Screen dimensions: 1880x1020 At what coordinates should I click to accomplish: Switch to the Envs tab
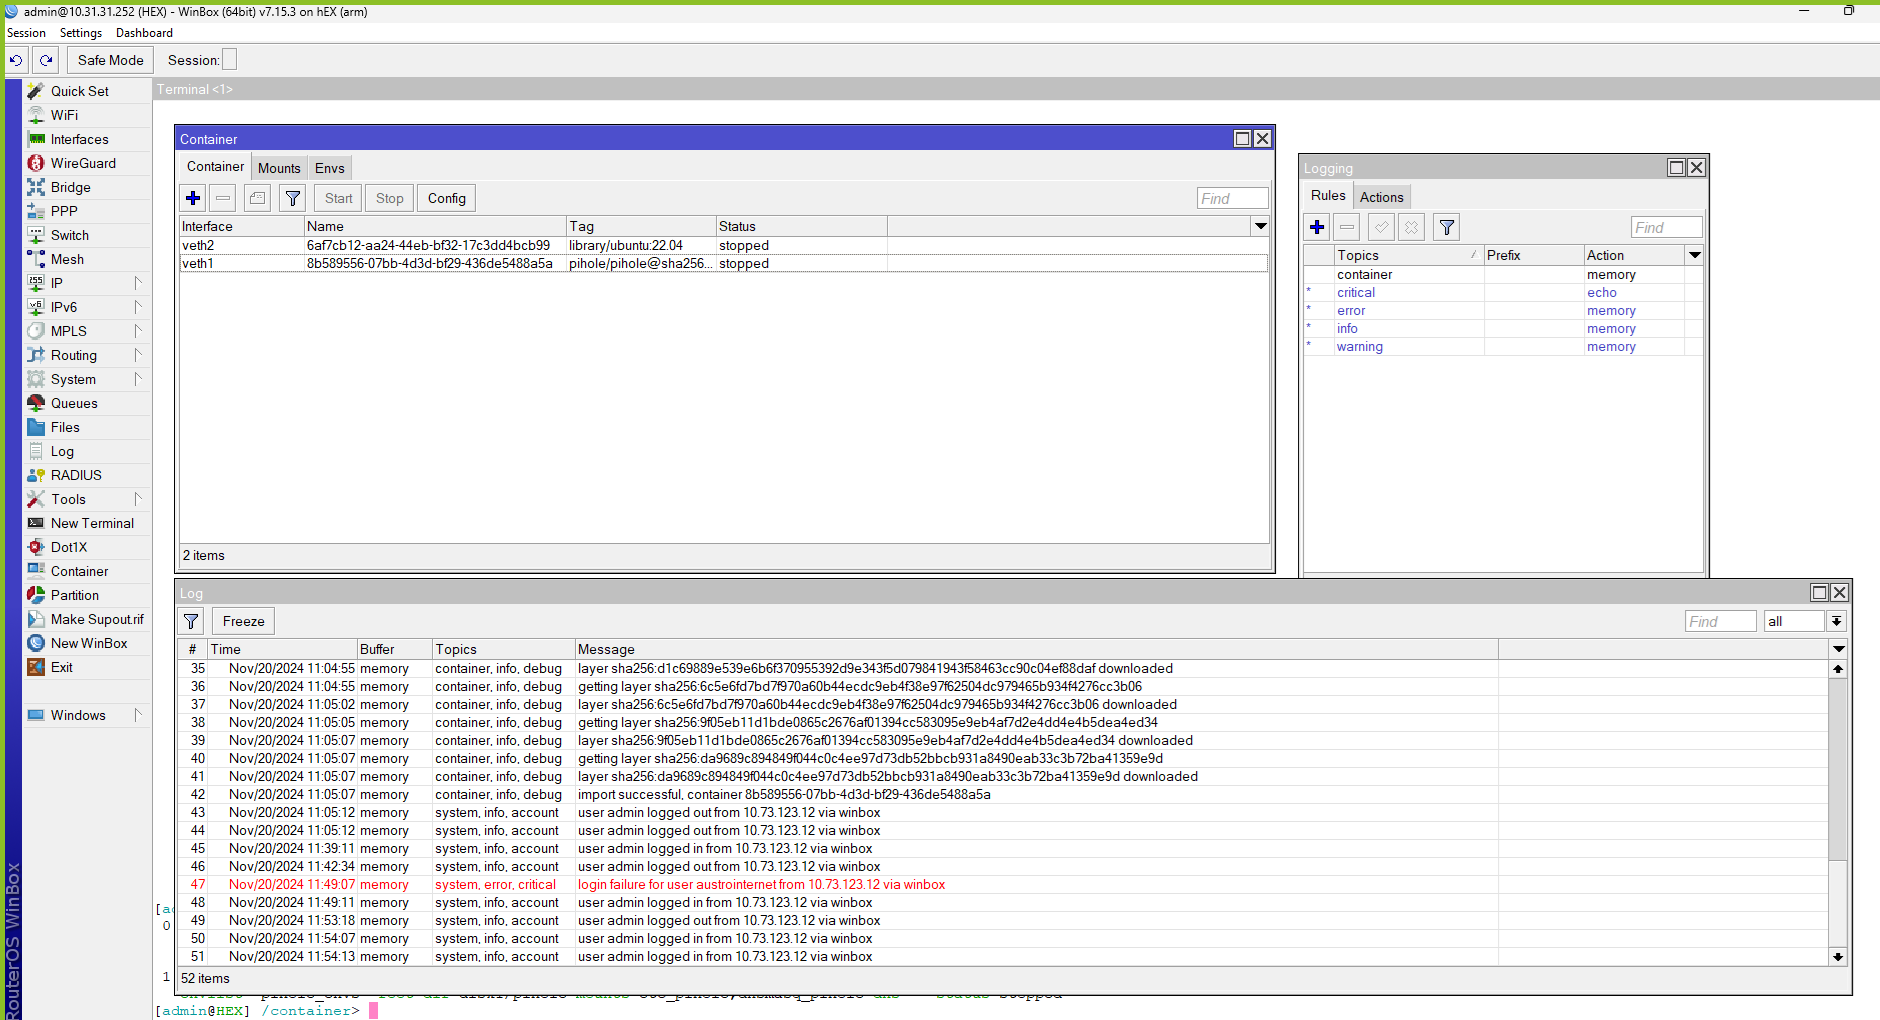click(x=330, y=168)
